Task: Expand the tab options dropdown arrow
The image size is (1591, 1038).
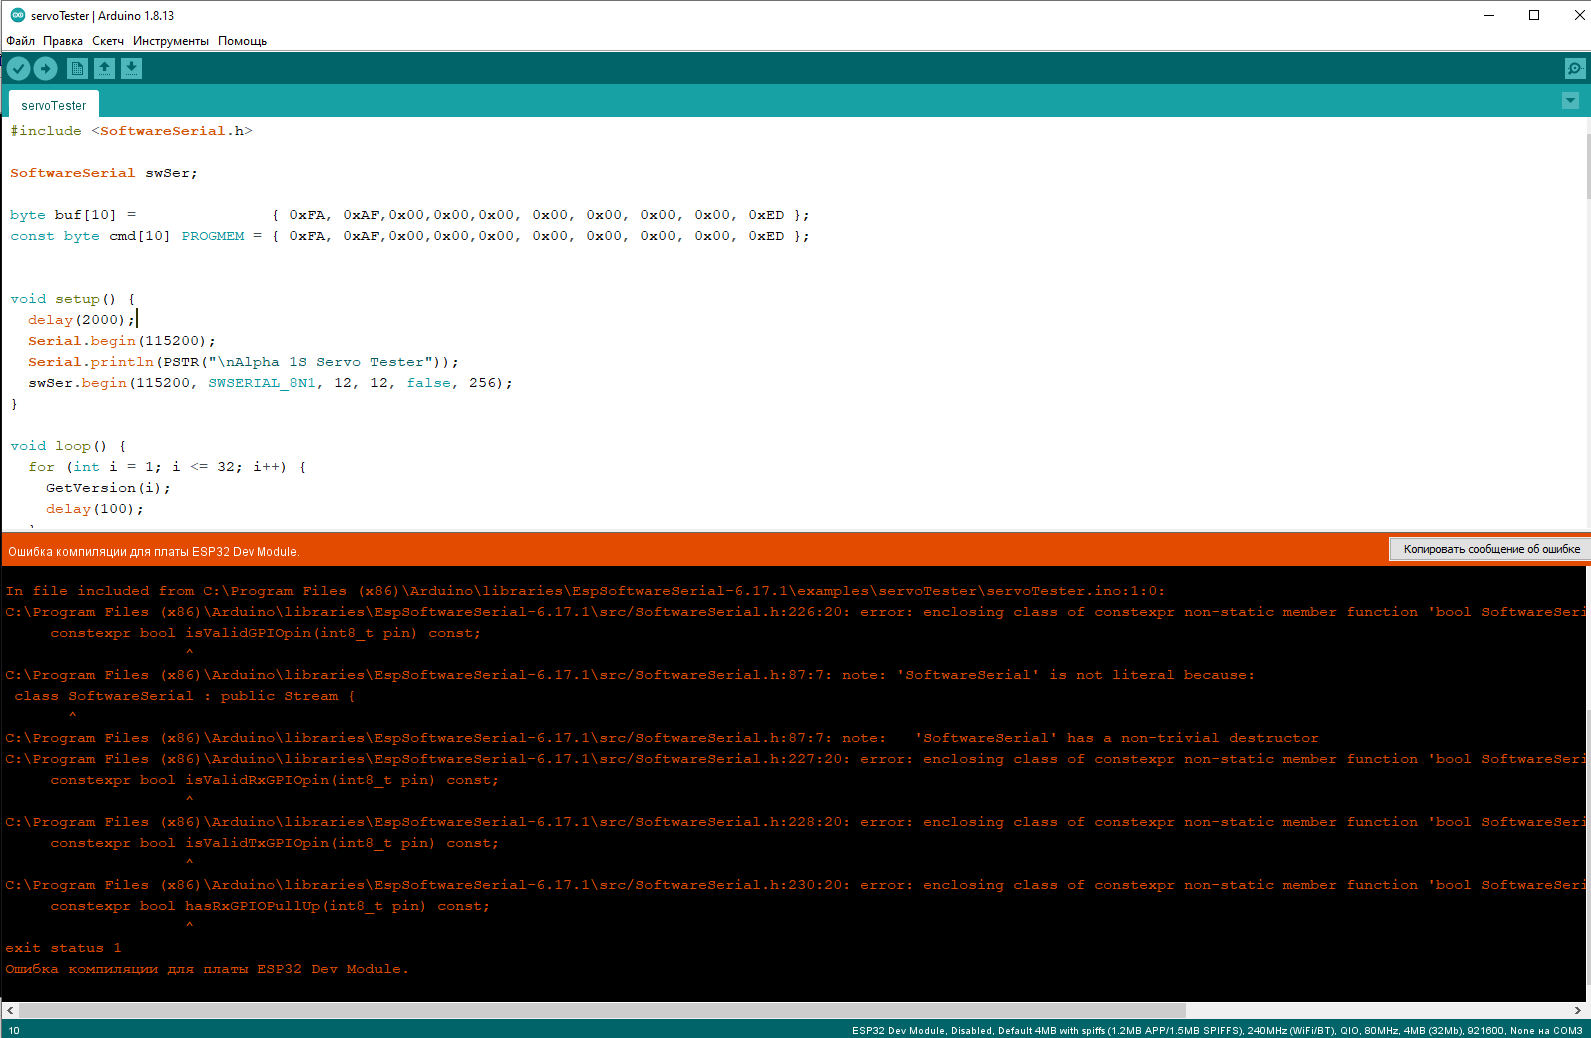Action: pos(1570,101)
